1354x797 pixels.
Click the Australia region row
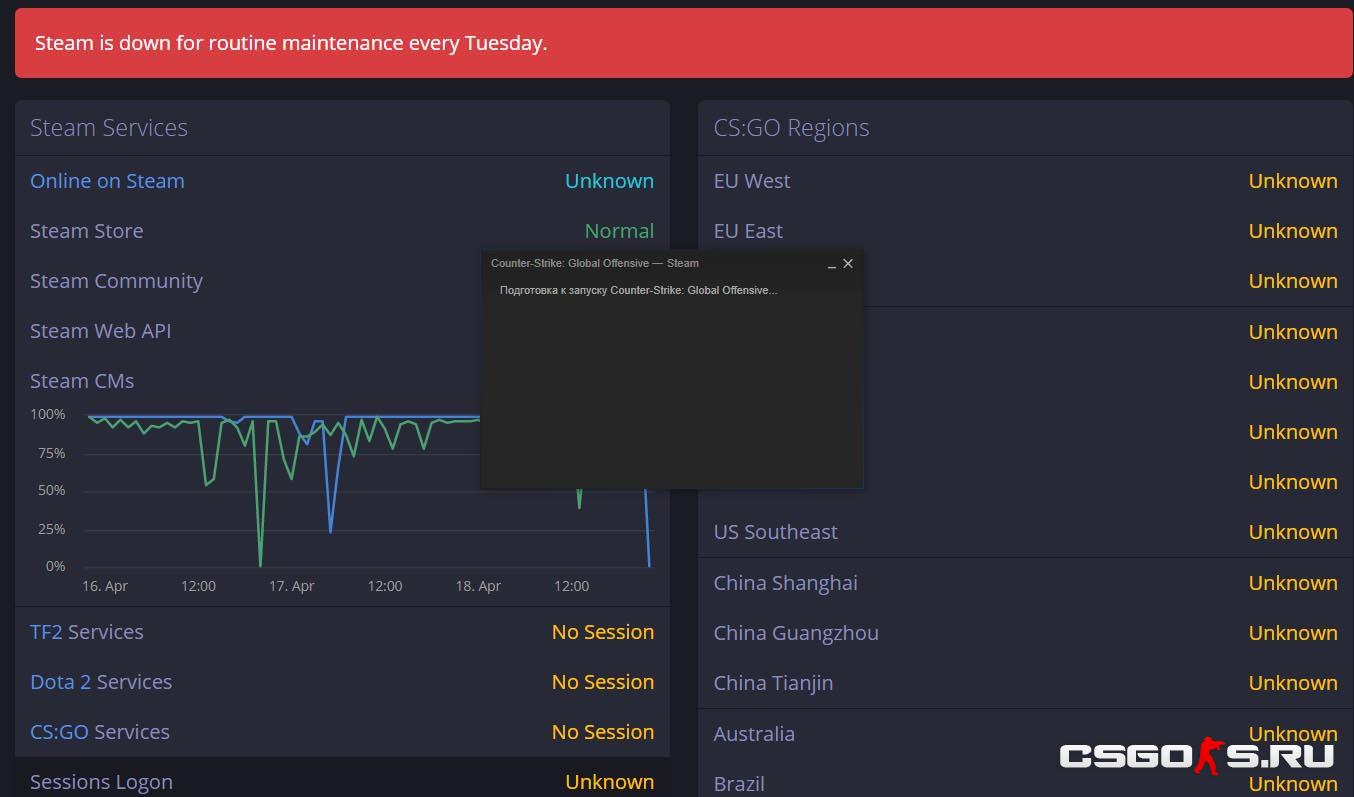[x=1025, y=734]
